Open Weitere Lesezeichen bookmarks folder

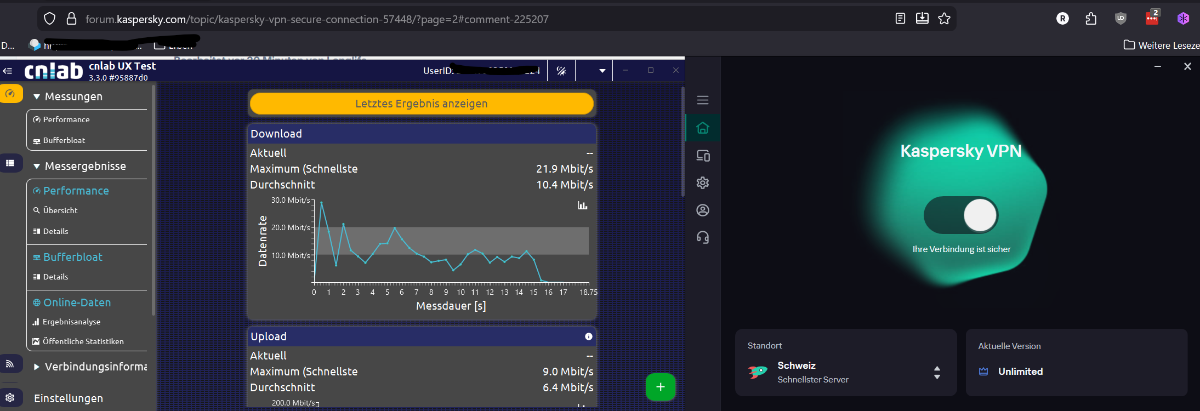click(x=1161, y=45)
